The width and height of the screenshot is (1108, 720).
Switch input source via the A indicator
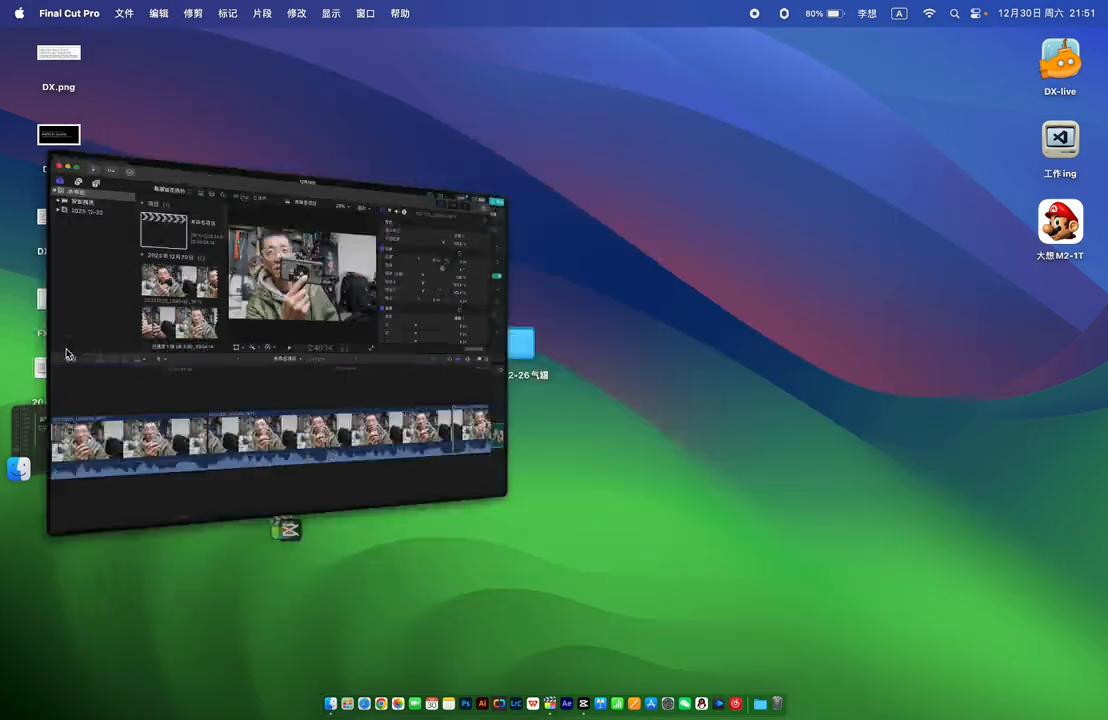(899, 13)
